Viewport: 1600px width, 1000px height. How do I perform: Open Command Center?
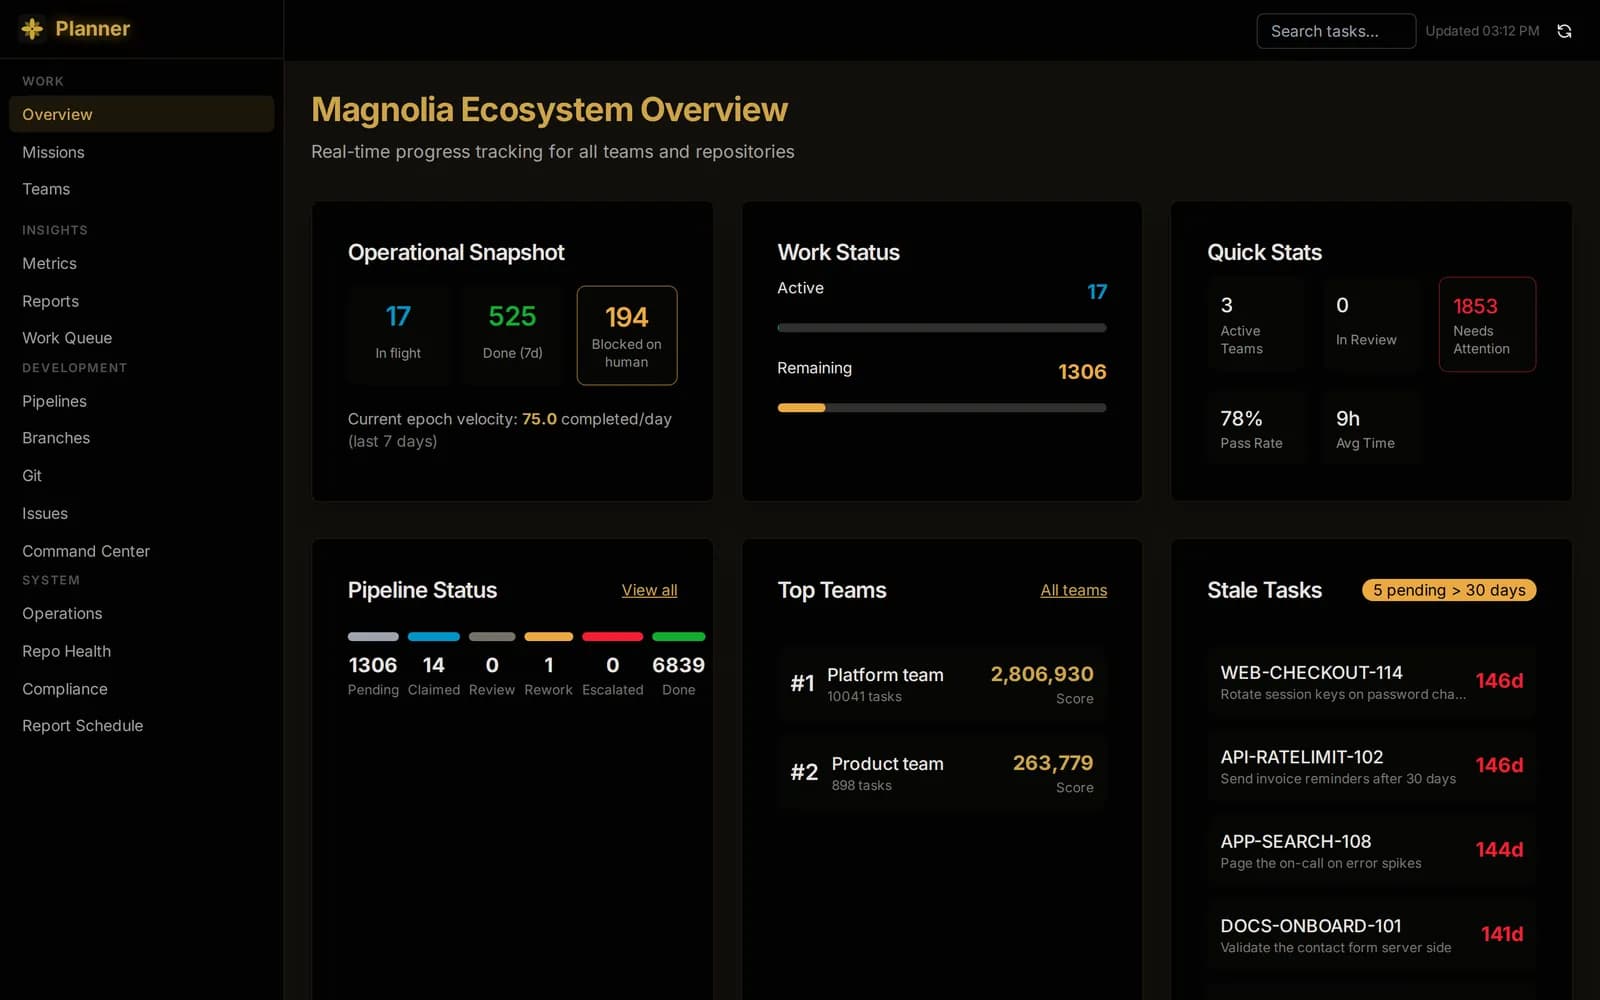pyautogui.click(x=141, y=551)
